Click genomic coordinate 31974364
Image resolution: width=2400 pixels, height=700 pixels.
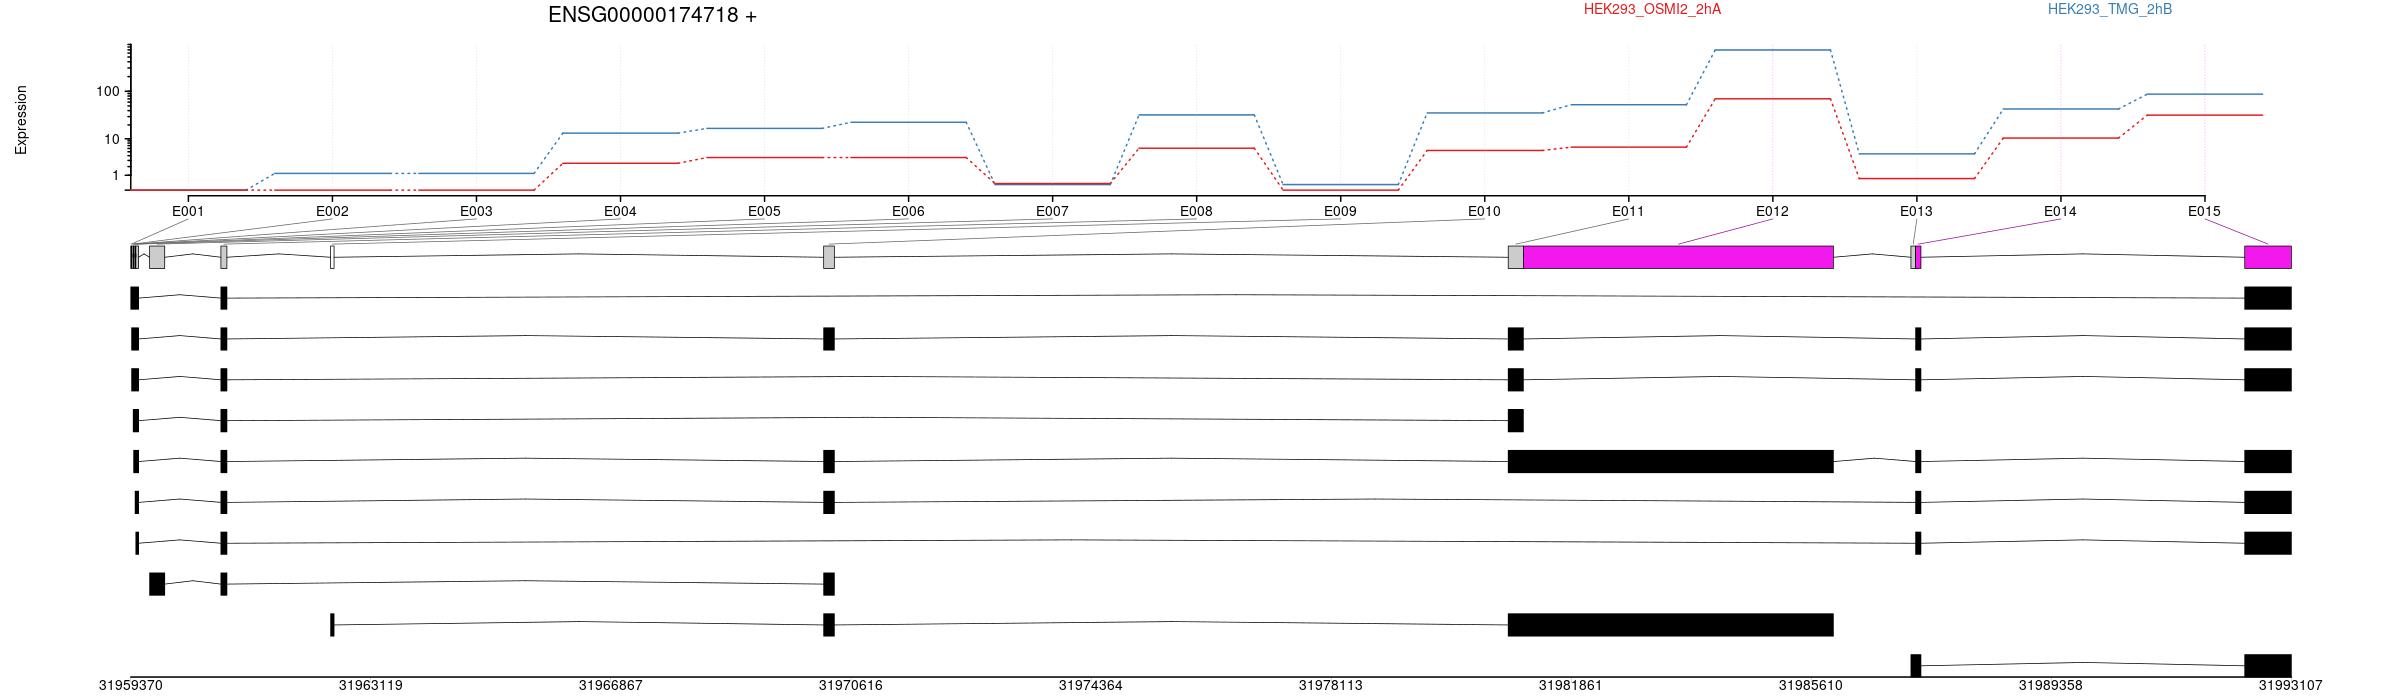1091,686
